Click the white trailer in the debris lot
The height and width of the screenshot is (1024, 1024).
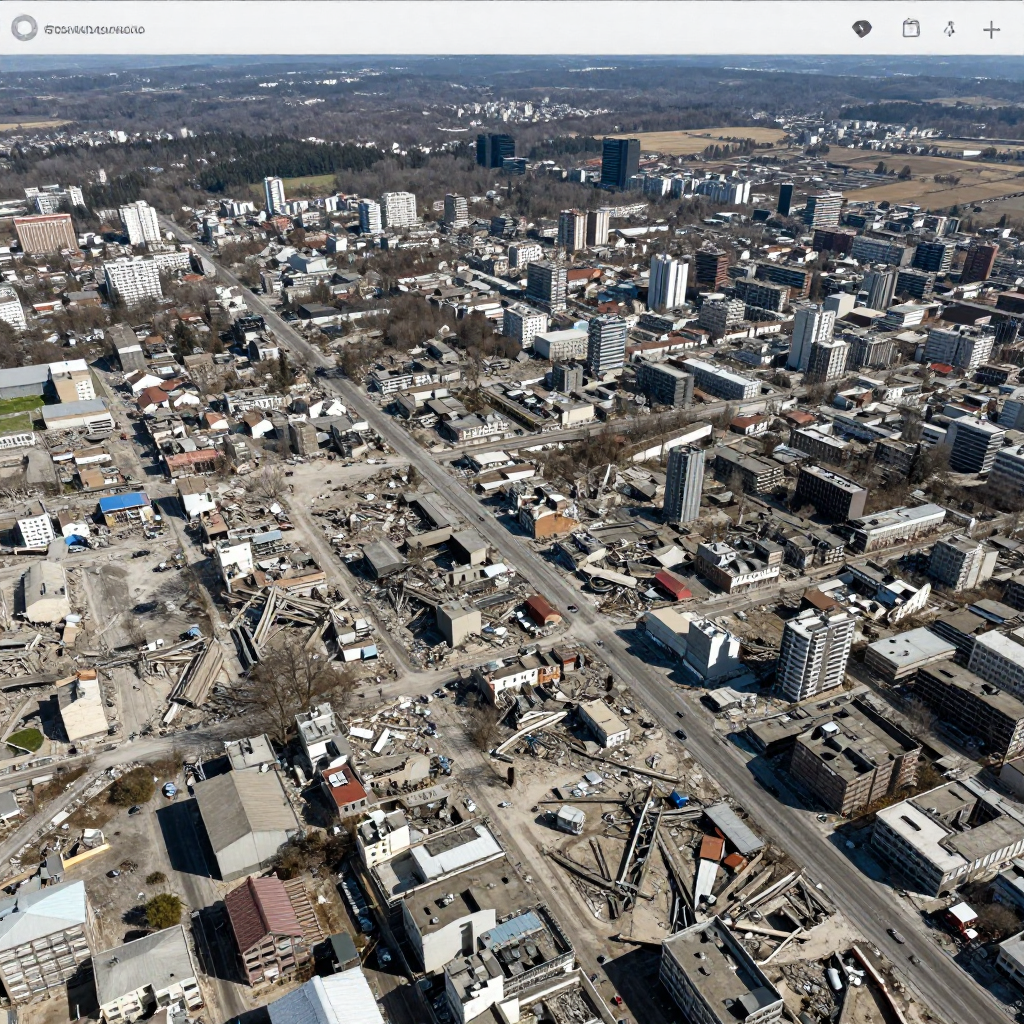click(570, 819)
